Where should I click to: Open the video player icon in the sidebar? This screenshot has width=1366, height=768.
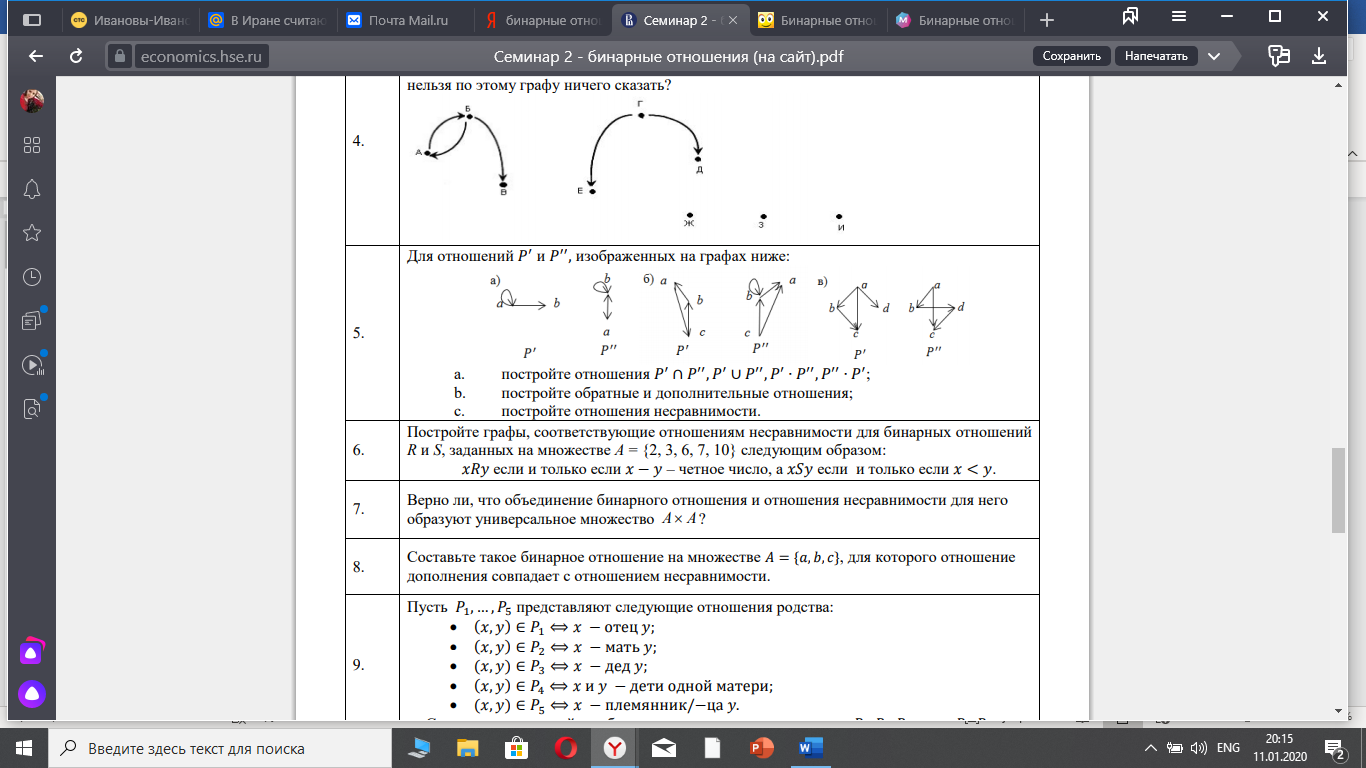pyautogui.click(x=32, y=365)
